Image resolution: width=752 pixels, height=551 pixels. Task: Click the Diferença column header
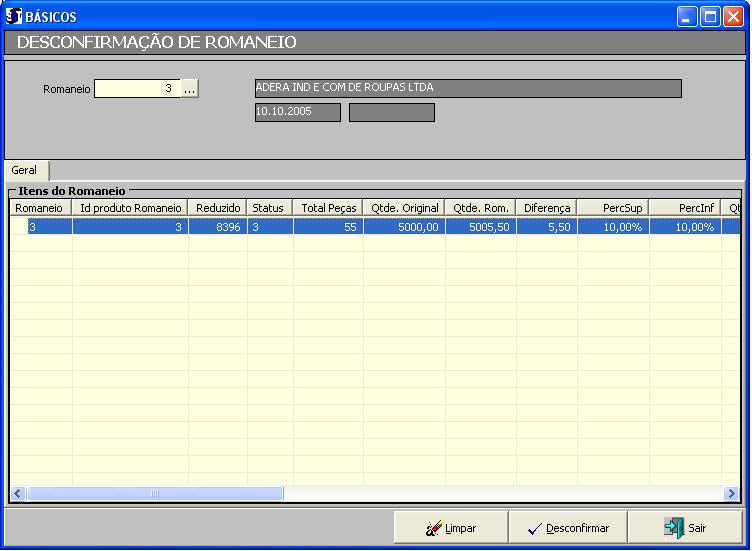click(547, 208)
